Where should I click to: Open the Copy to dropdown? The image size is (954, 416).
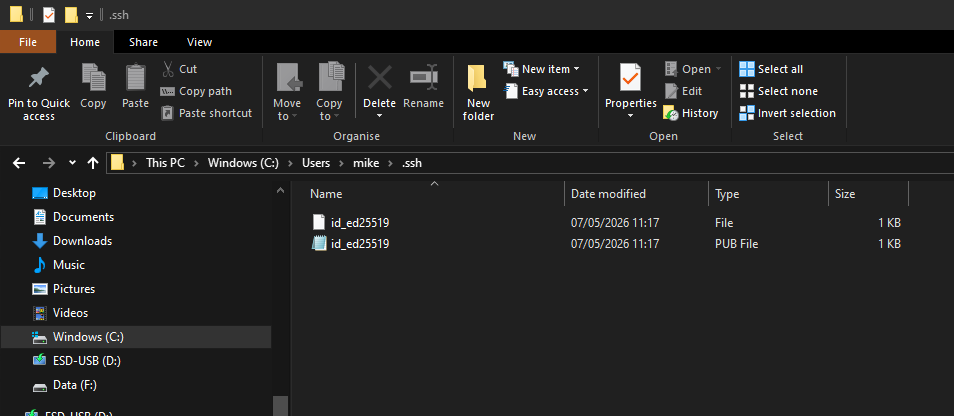(329, 92)
